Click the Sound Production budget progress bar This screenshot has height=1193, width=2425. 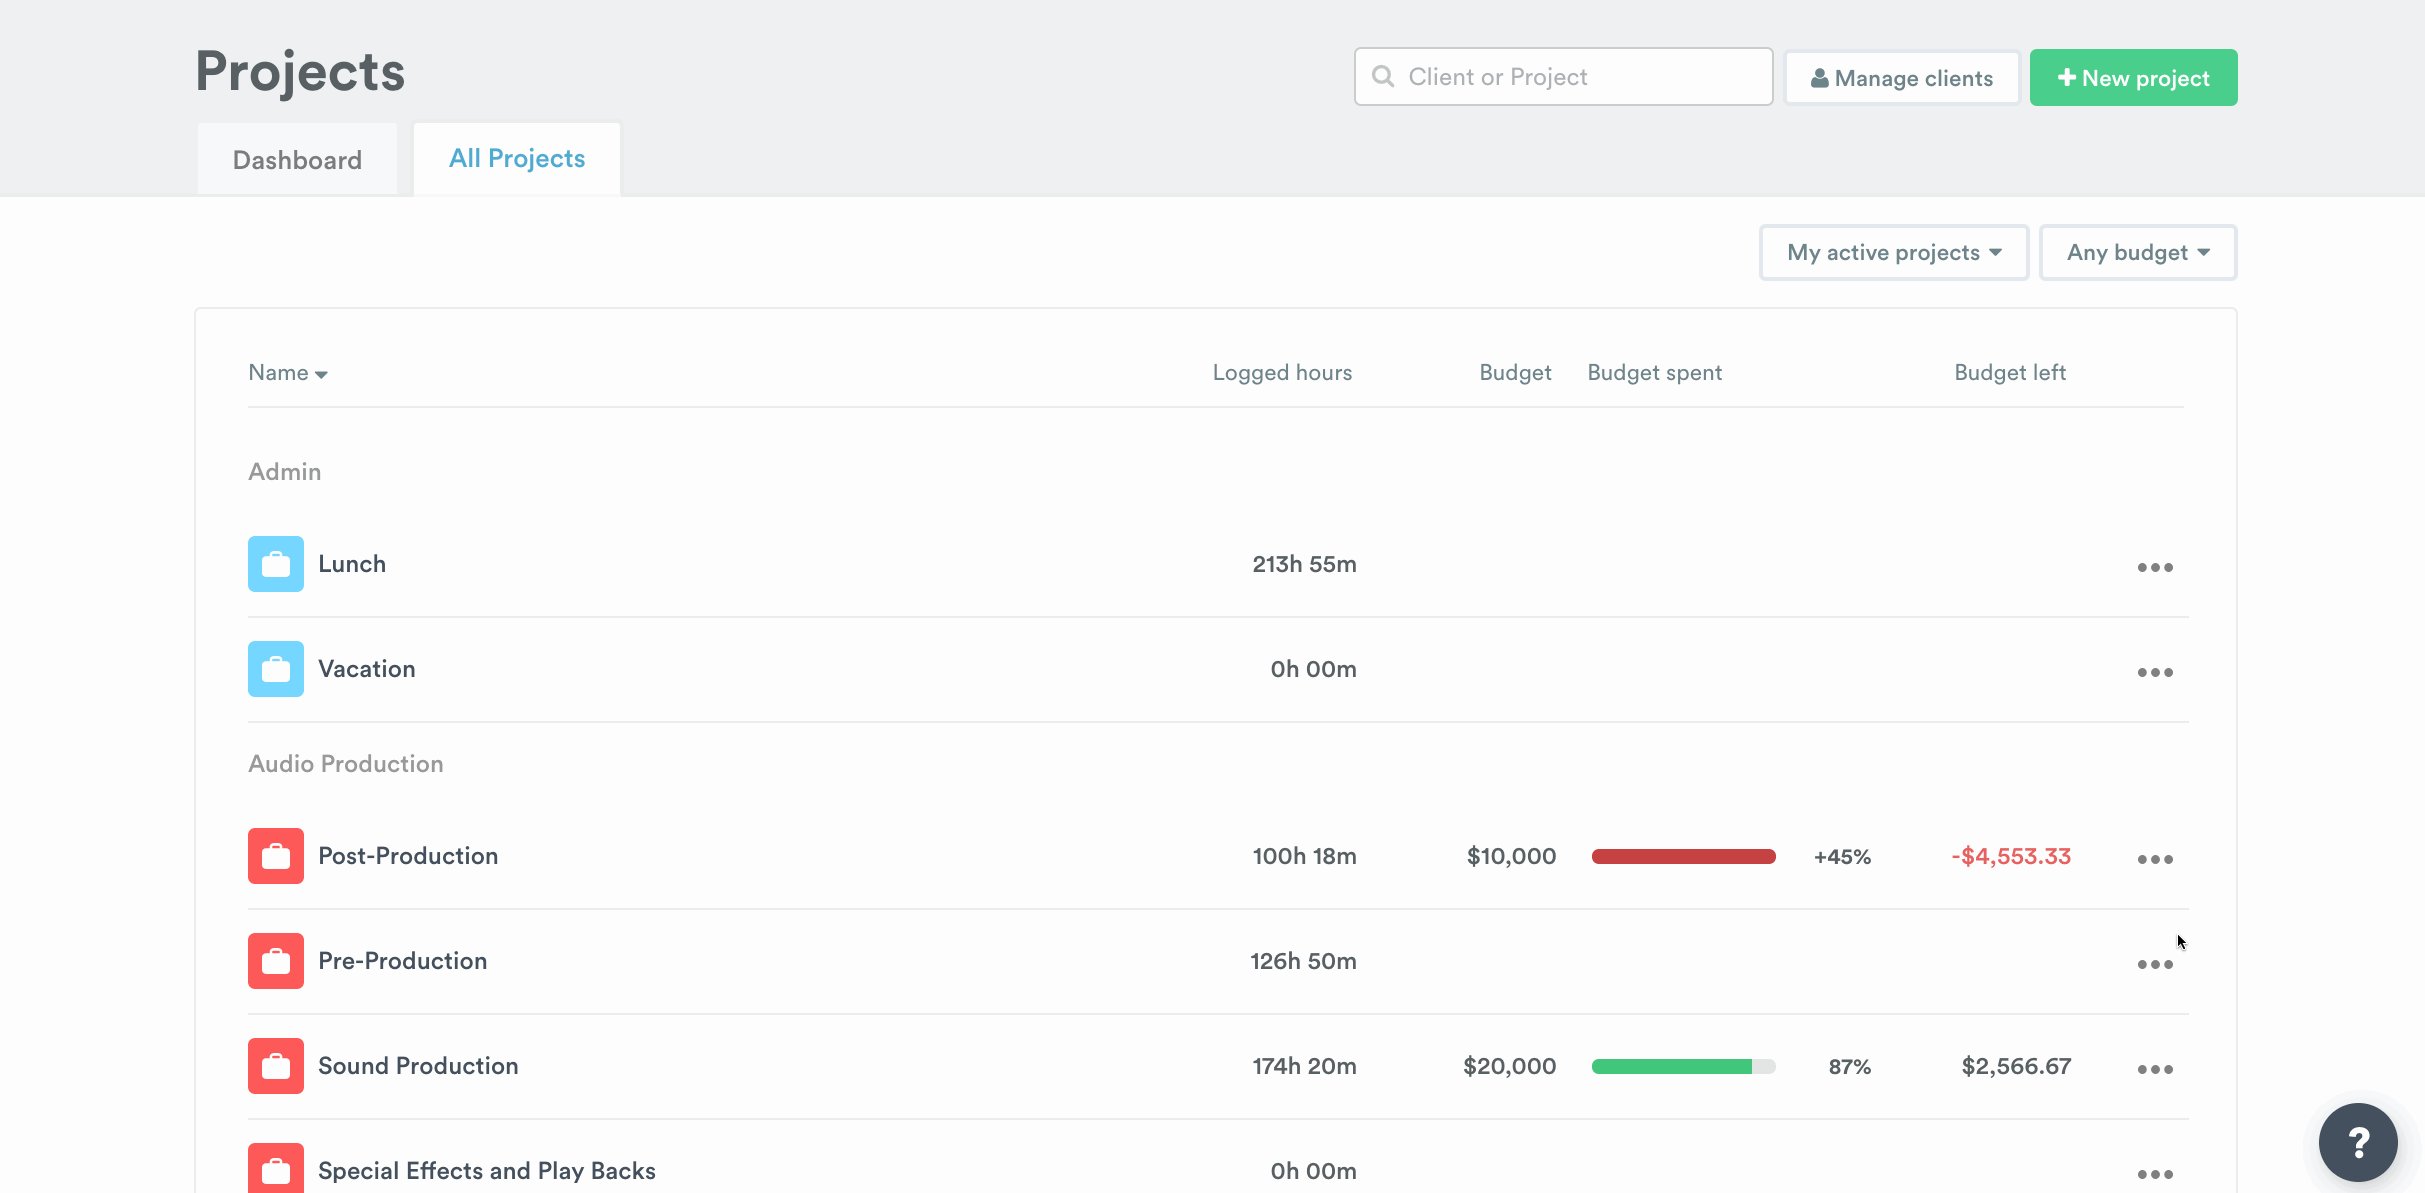(1683, 1066)
